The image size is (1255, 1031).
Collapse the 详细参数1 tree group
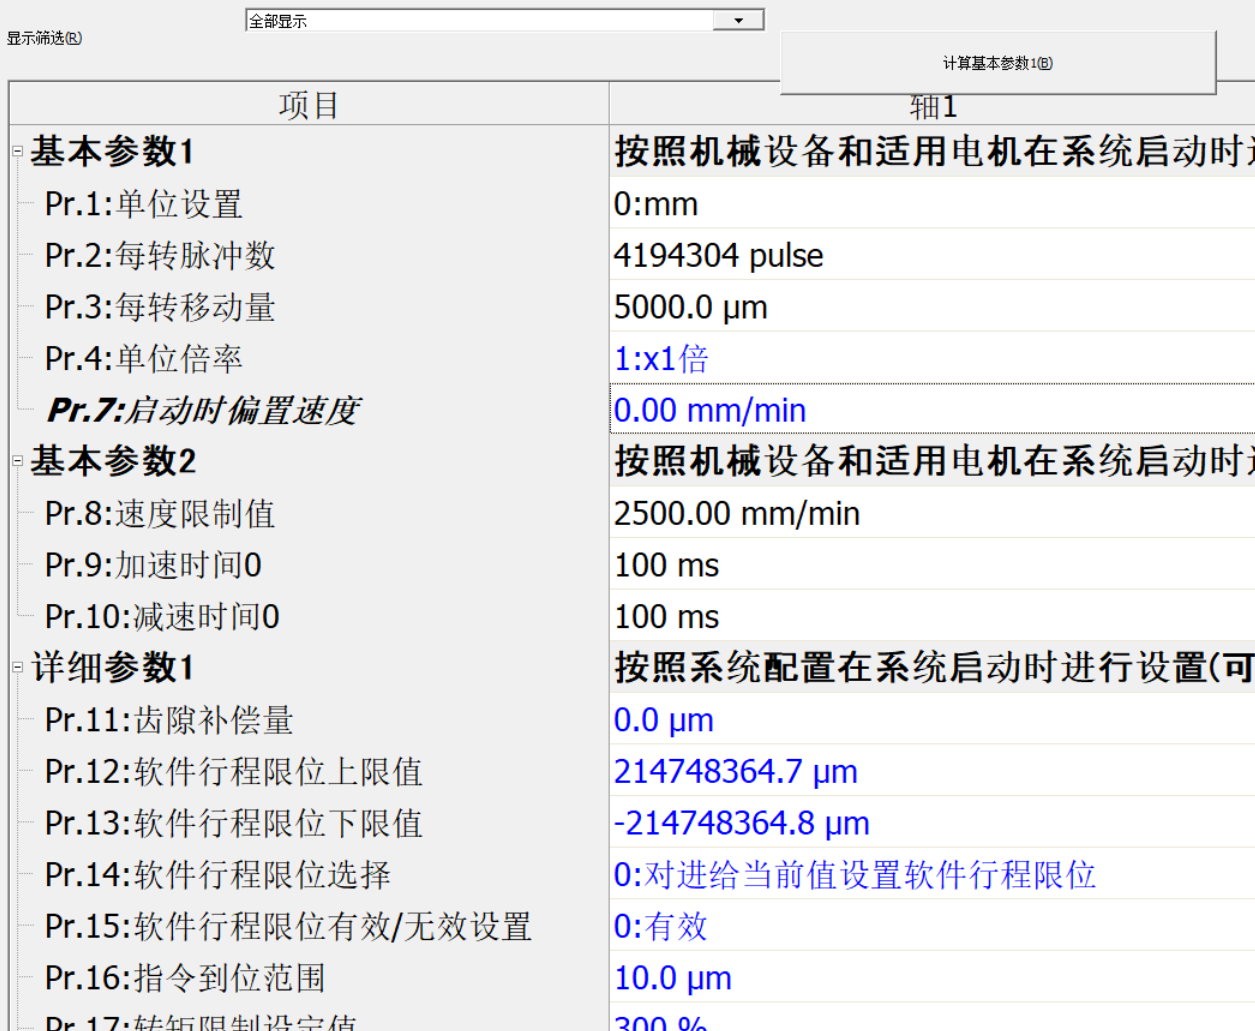pos(17,667)
